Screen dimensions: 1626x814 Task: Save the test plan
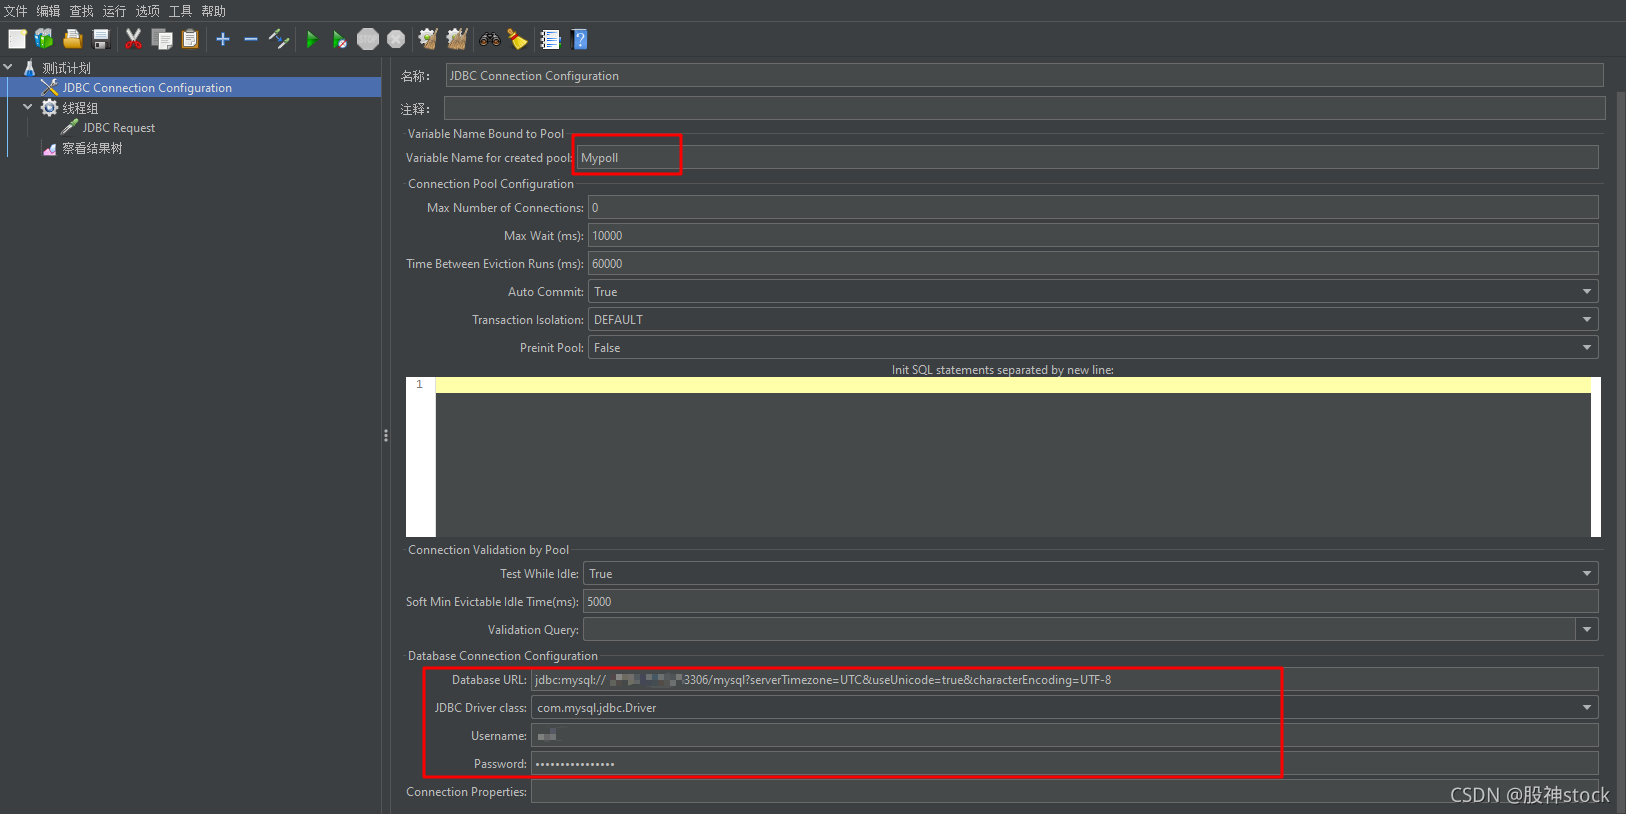point(101,39)
